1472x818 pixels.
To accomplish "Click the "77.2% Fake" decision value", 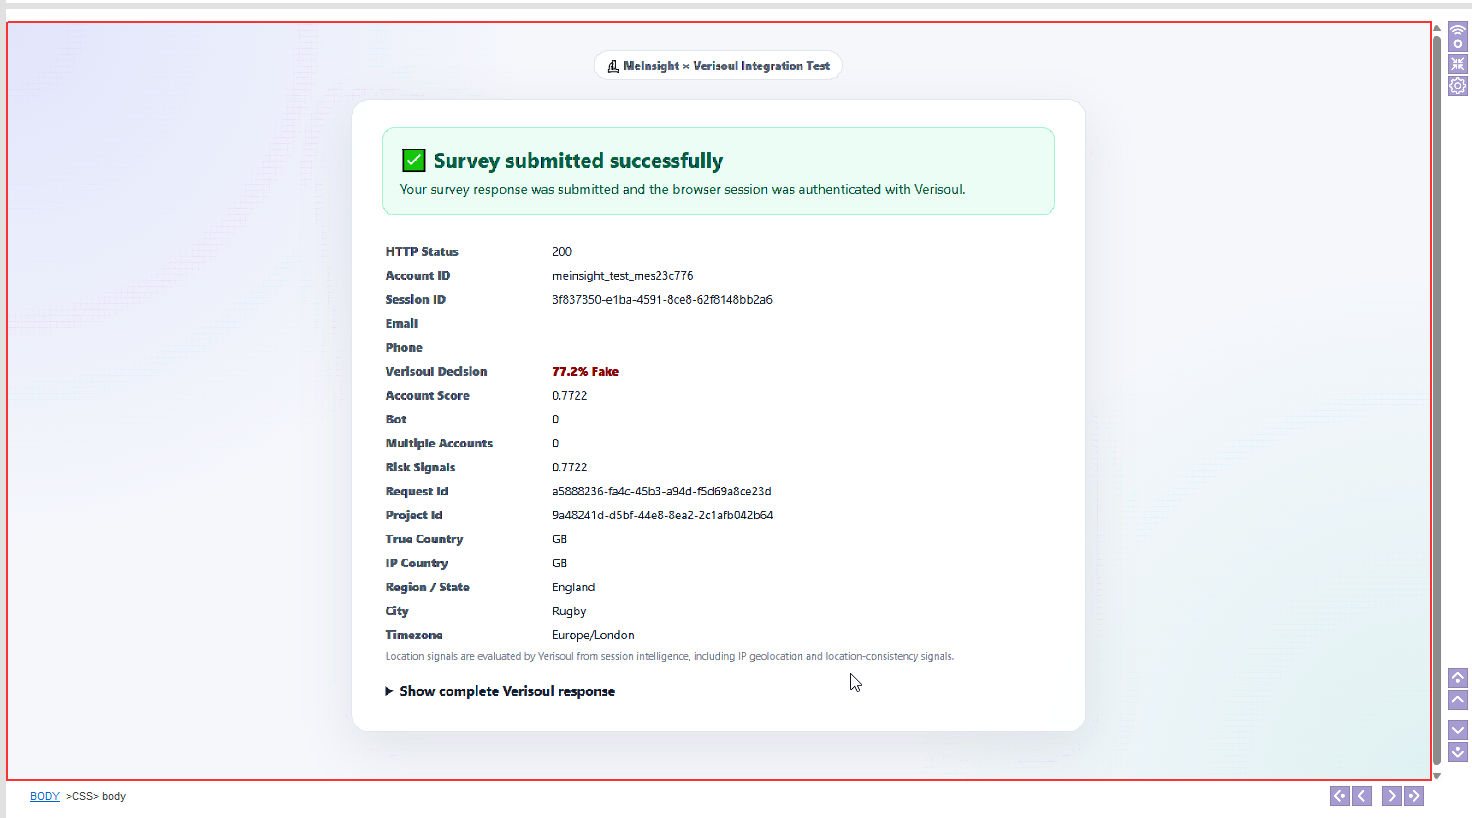I will 585,372.
